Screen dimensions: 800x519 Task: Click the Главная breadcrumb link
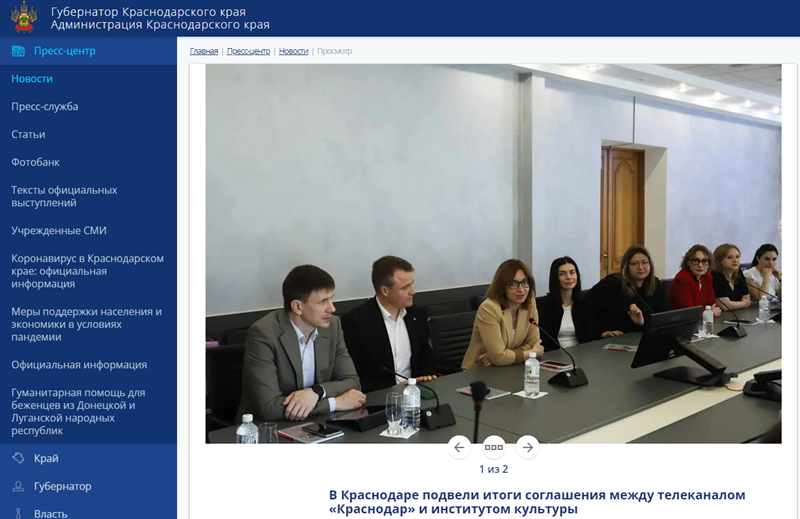pyautogui.click(x=204, y=51)
